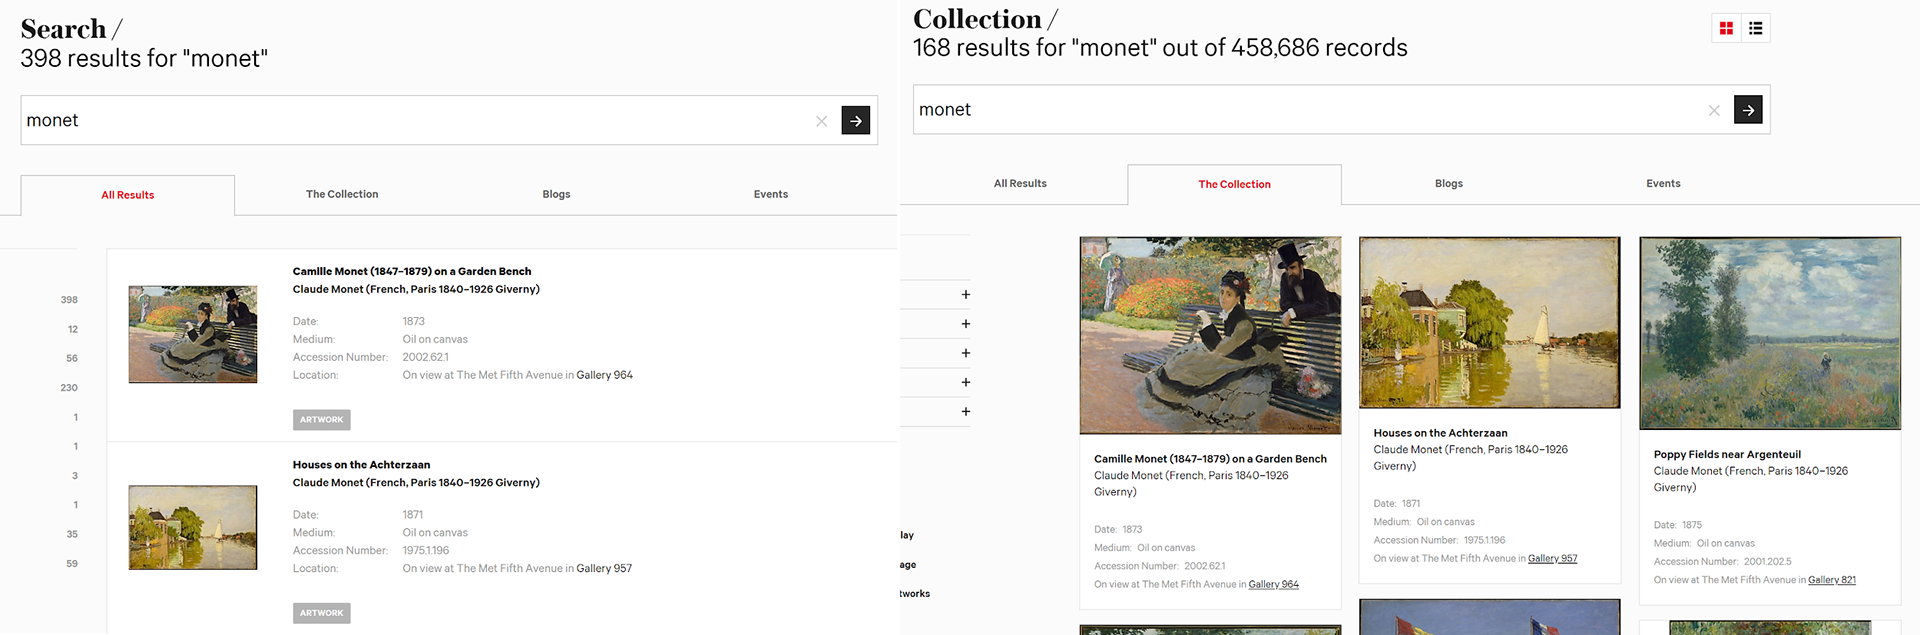Select the 56 count in left filter column
The width and height of the screenshot is (1920, 635).
72,358
